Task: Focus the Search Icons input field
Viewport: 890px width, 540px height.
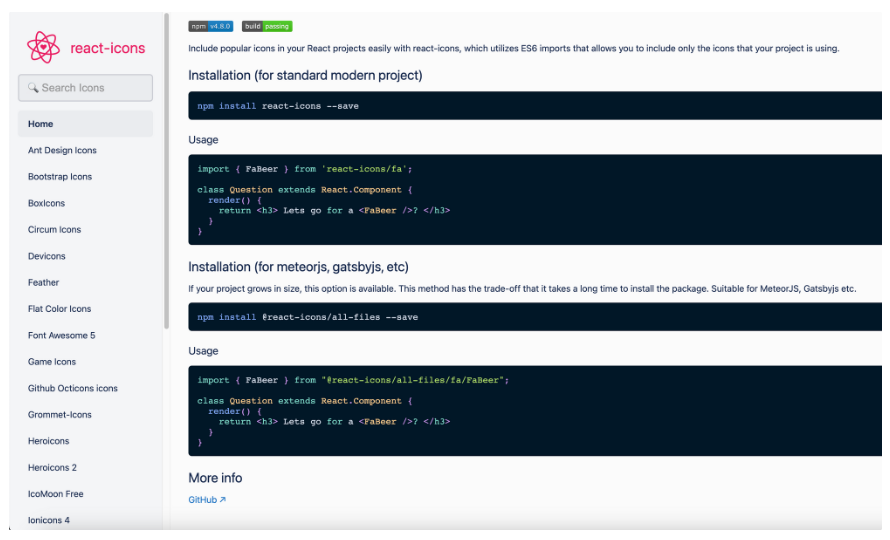Action: (85, 87)
